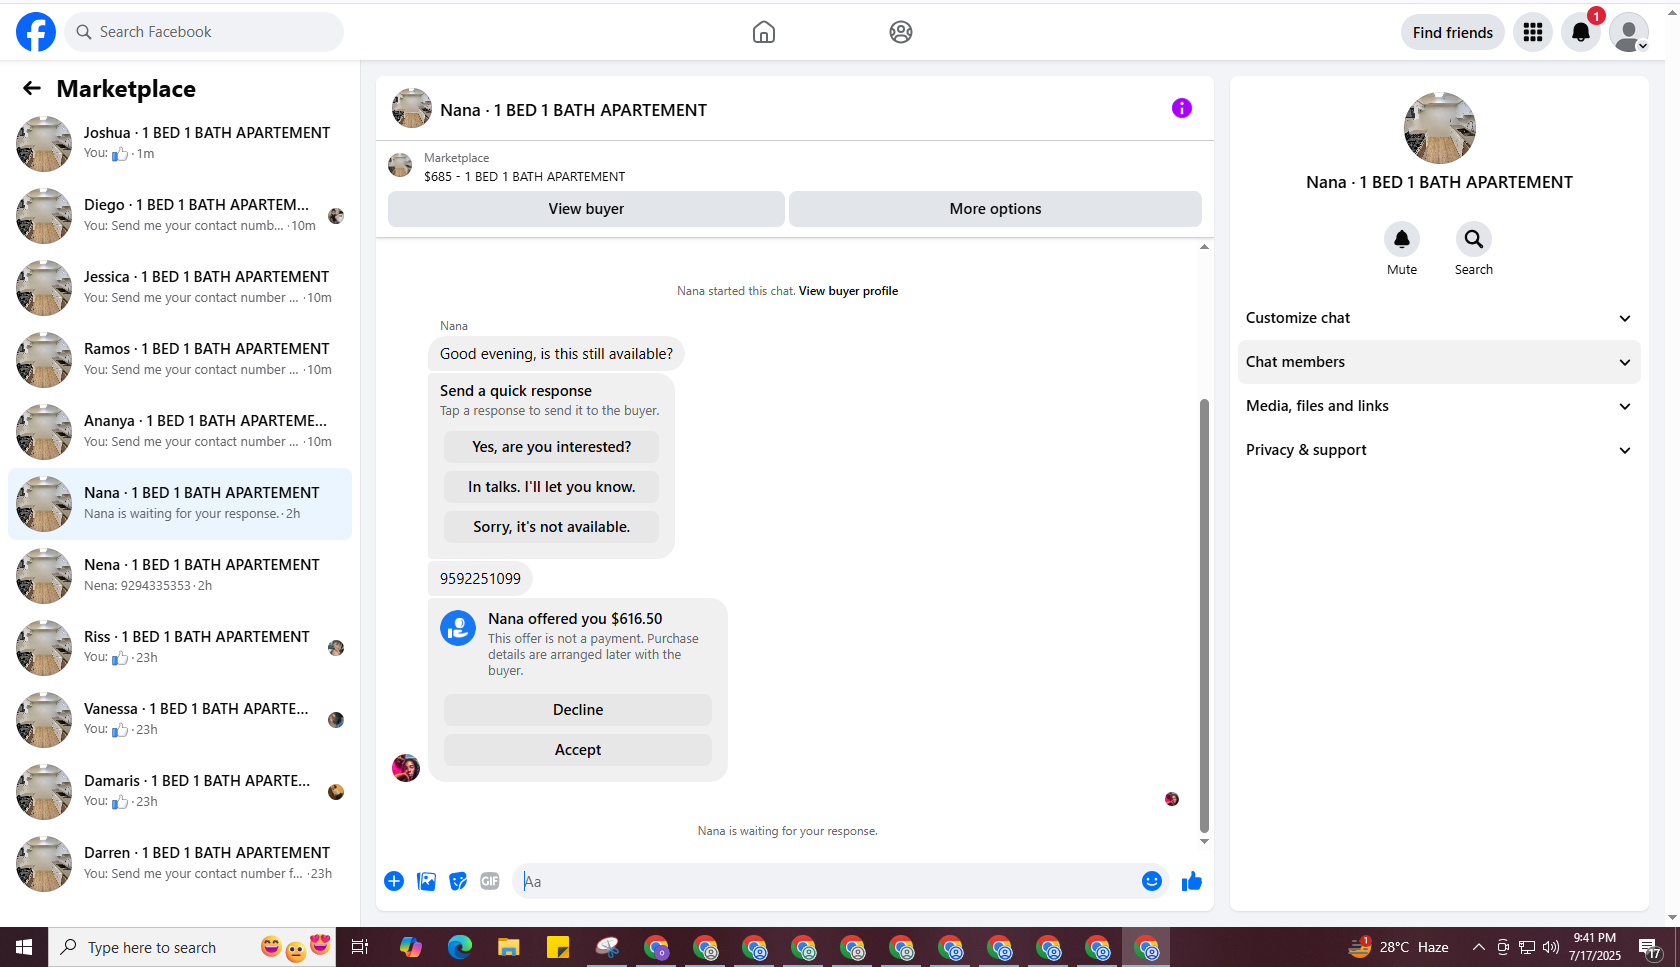The width and height of the screenshot is (1680, 967).
Task: Launch Microsoft Edge from taskbar
Action: point(459,947)
